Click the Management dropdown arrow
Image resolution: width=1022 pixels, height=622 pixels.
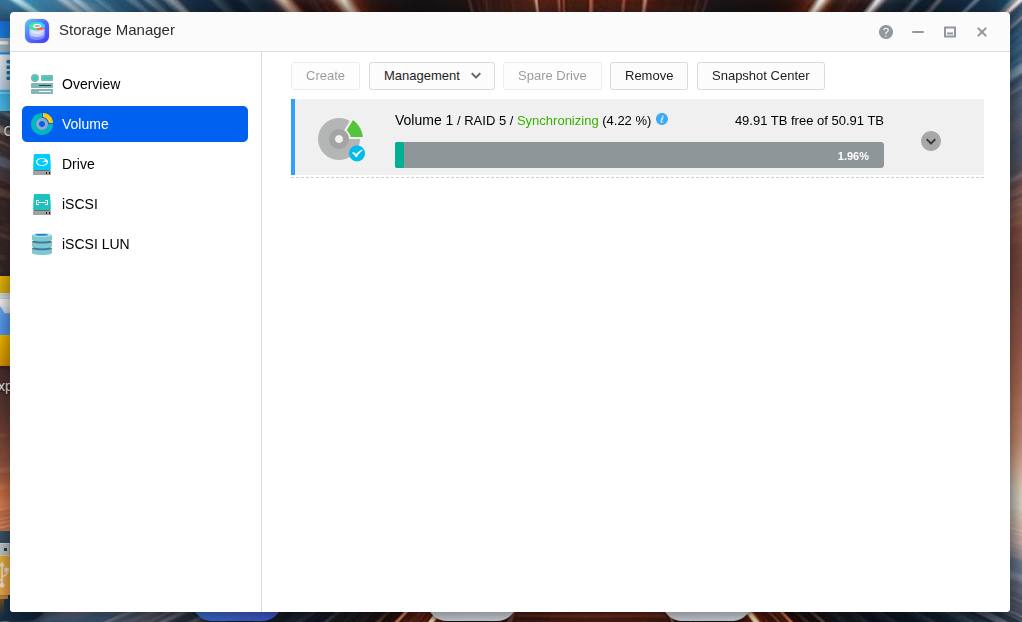click(476, 76)
